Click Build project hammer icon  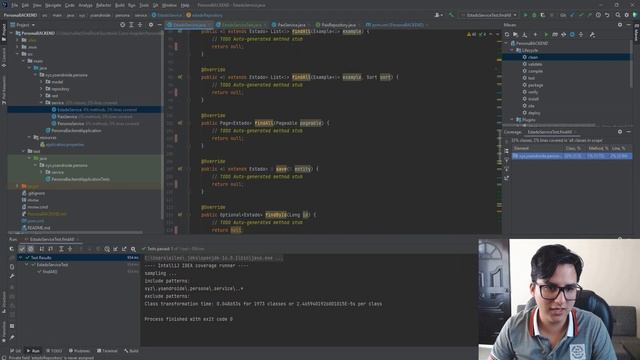(451, 15)
